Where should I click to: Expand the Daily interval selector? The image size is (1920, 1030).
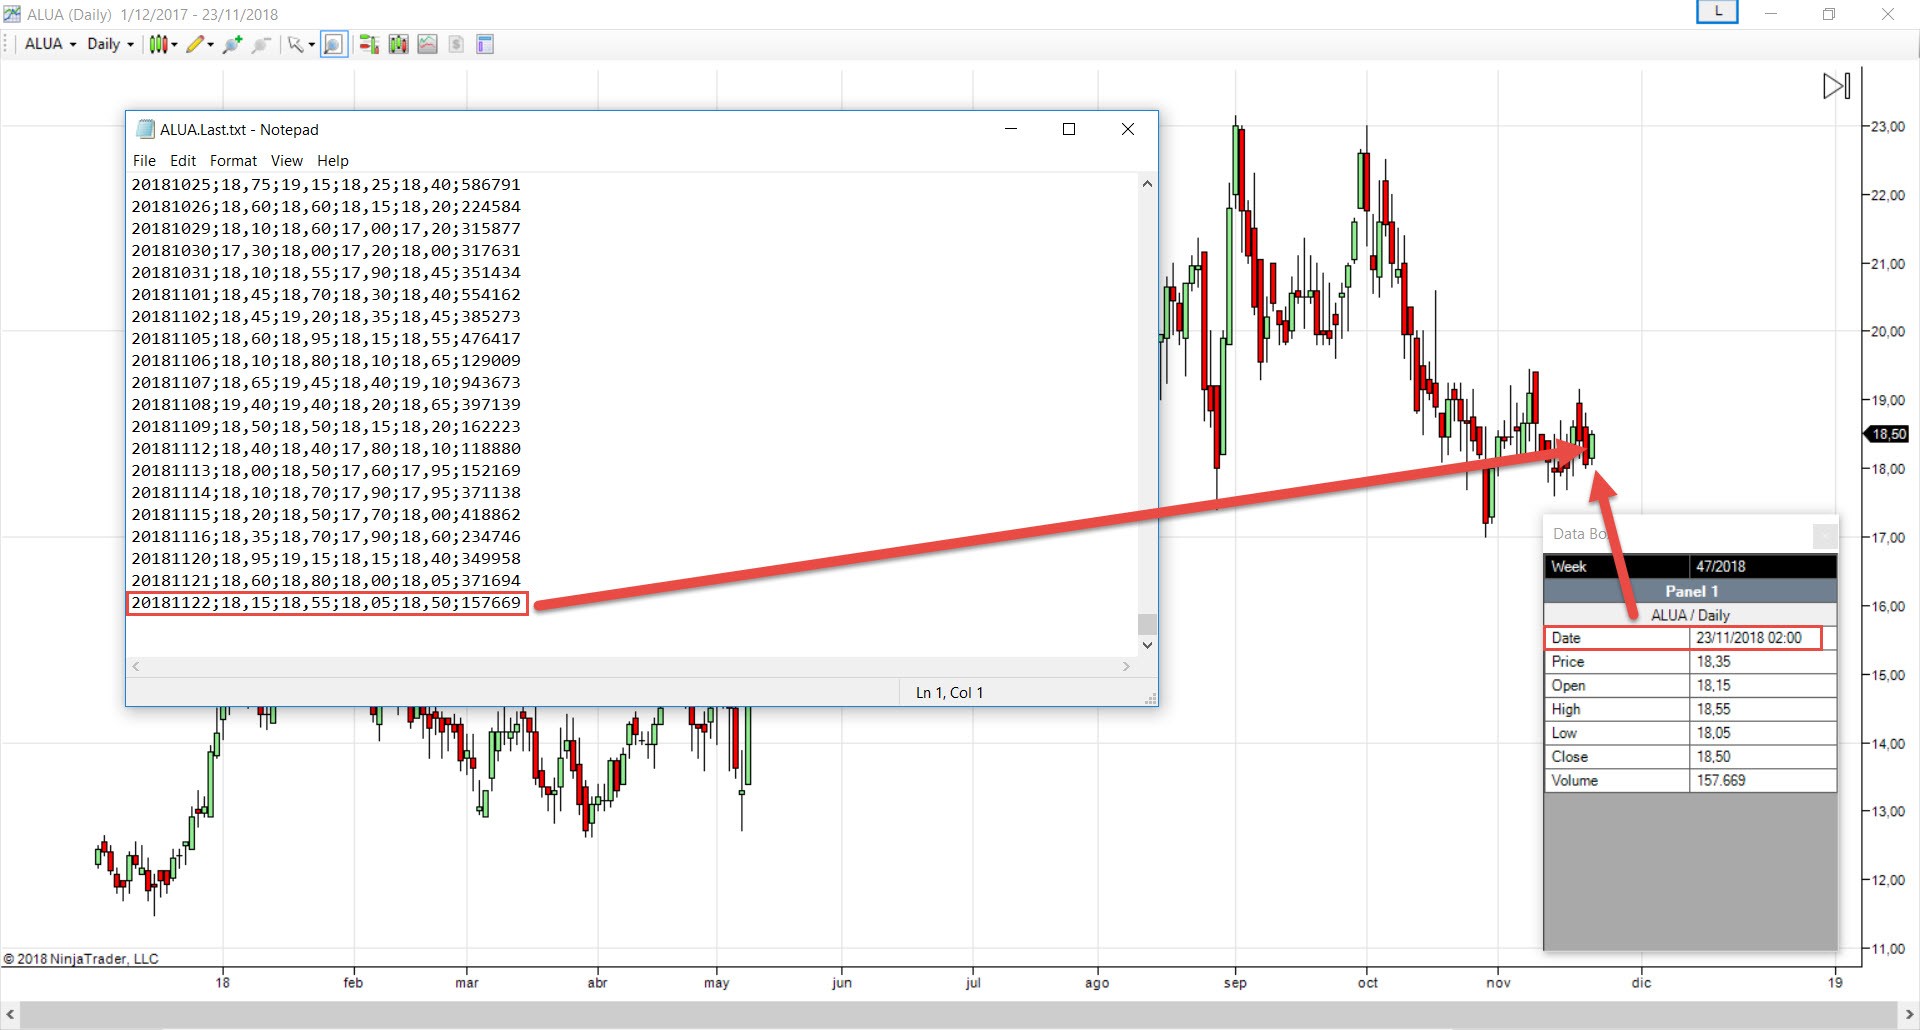click(110, 44)
